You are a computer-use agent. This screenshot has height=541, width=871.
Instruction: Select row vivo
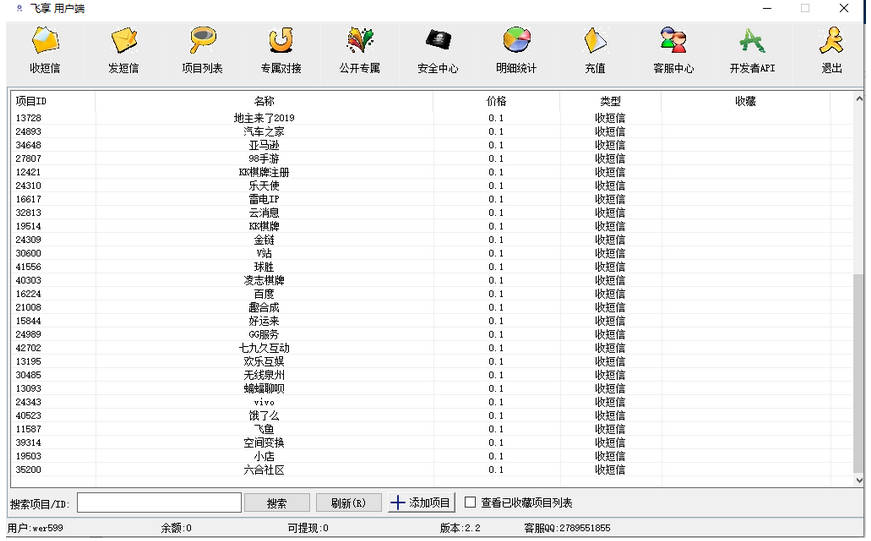[432, 402]
